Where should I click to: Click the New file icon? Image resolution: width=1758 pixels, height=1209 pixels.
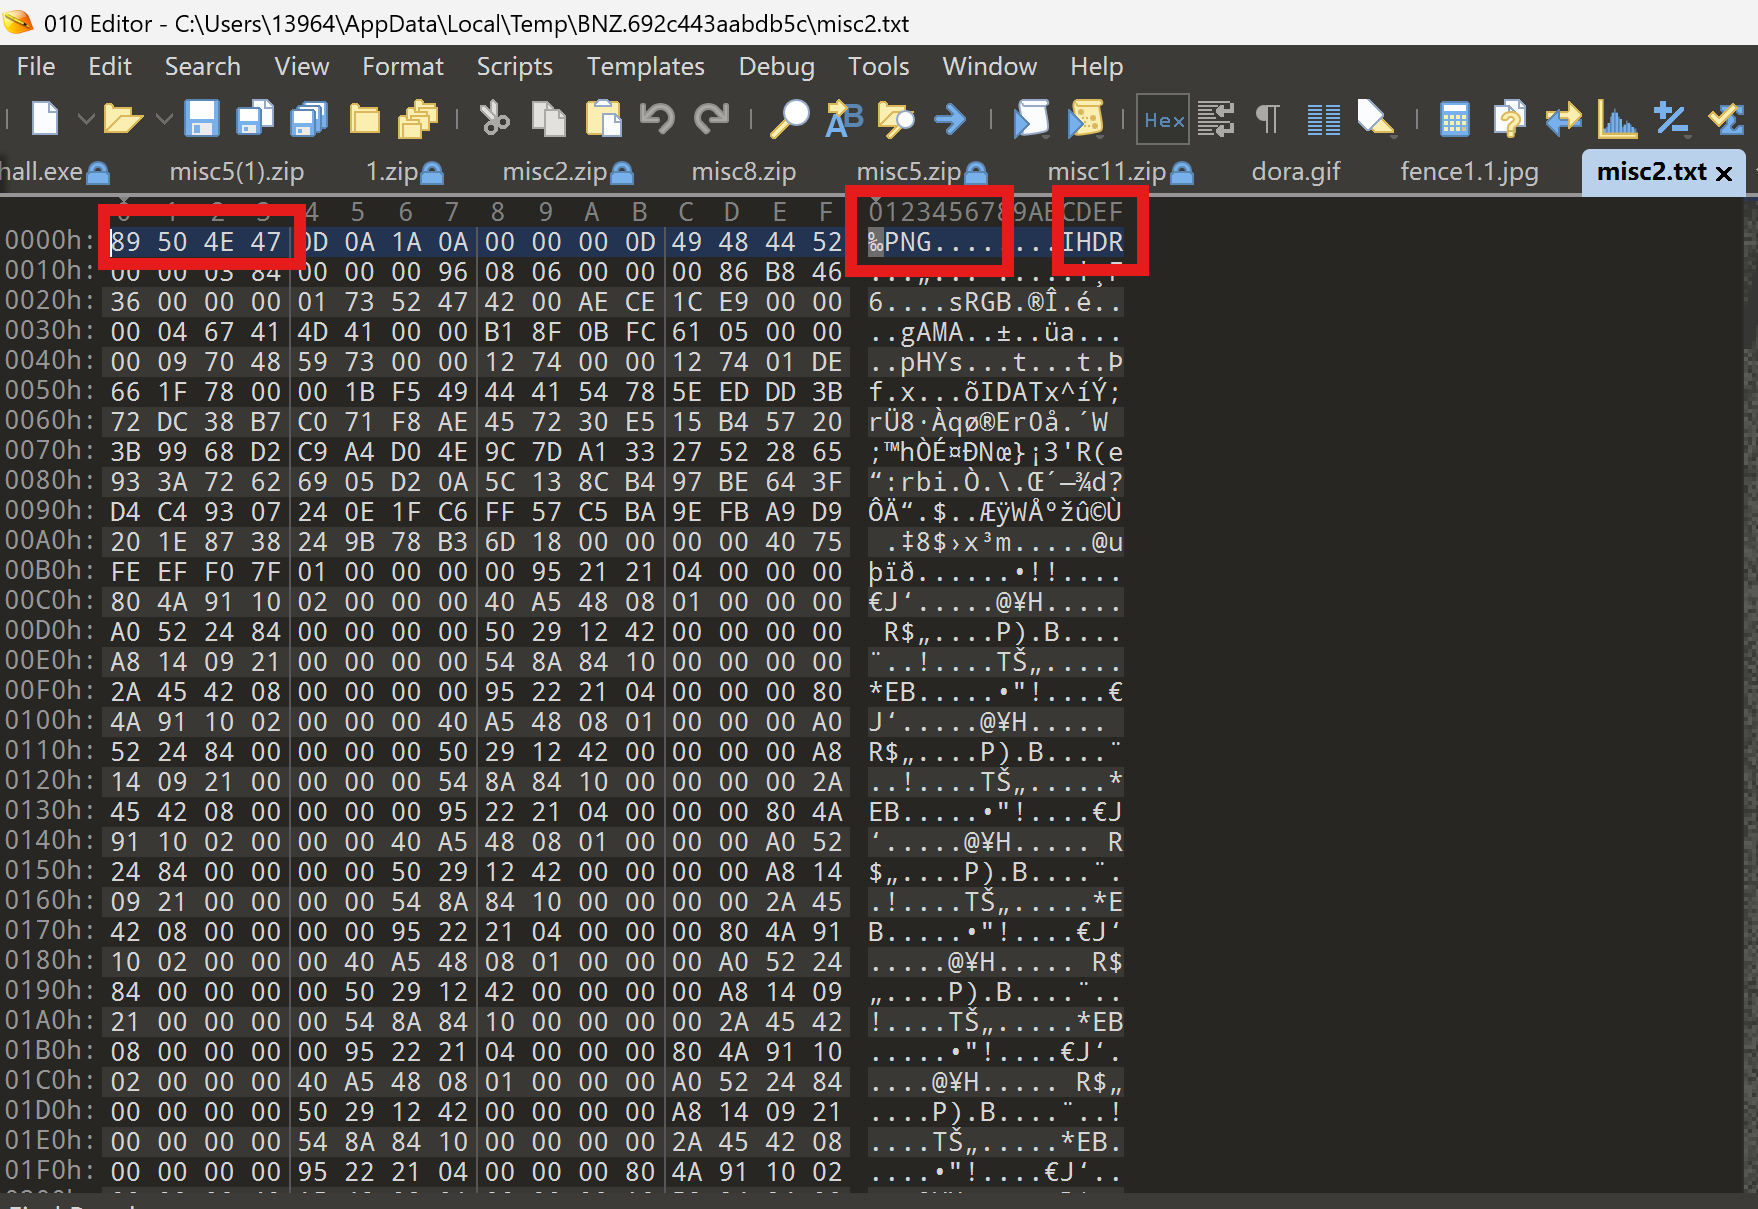tap(45, 119)
